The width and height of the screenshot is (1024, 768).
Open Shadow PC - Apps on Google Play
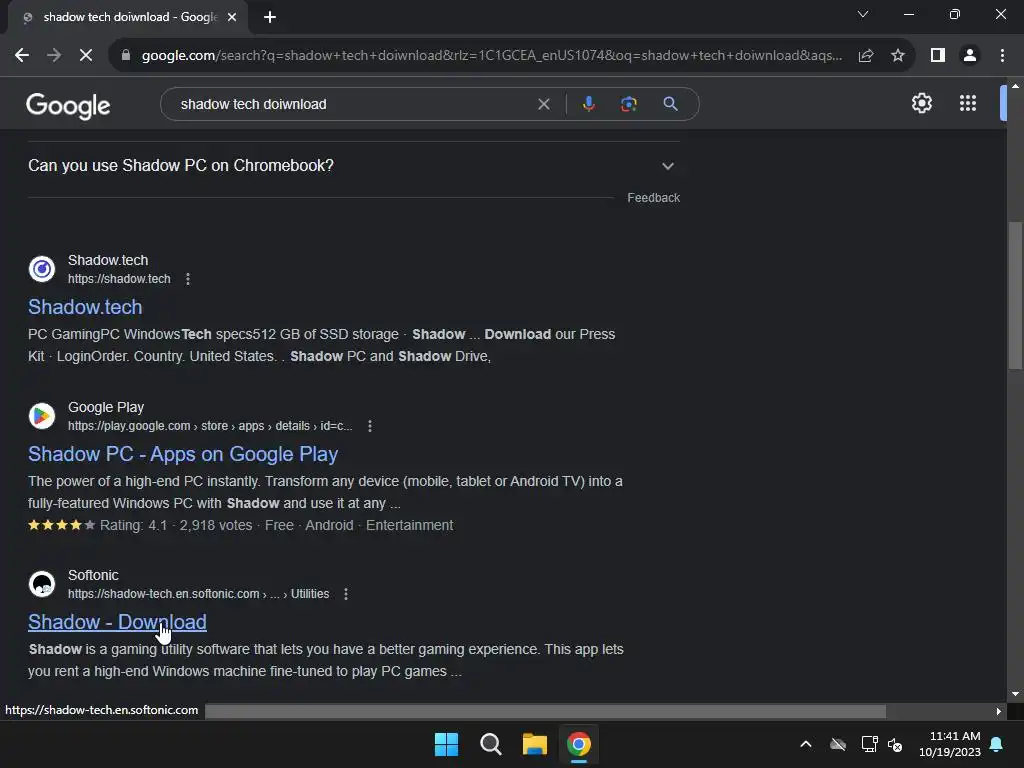(x=183, y=454)
